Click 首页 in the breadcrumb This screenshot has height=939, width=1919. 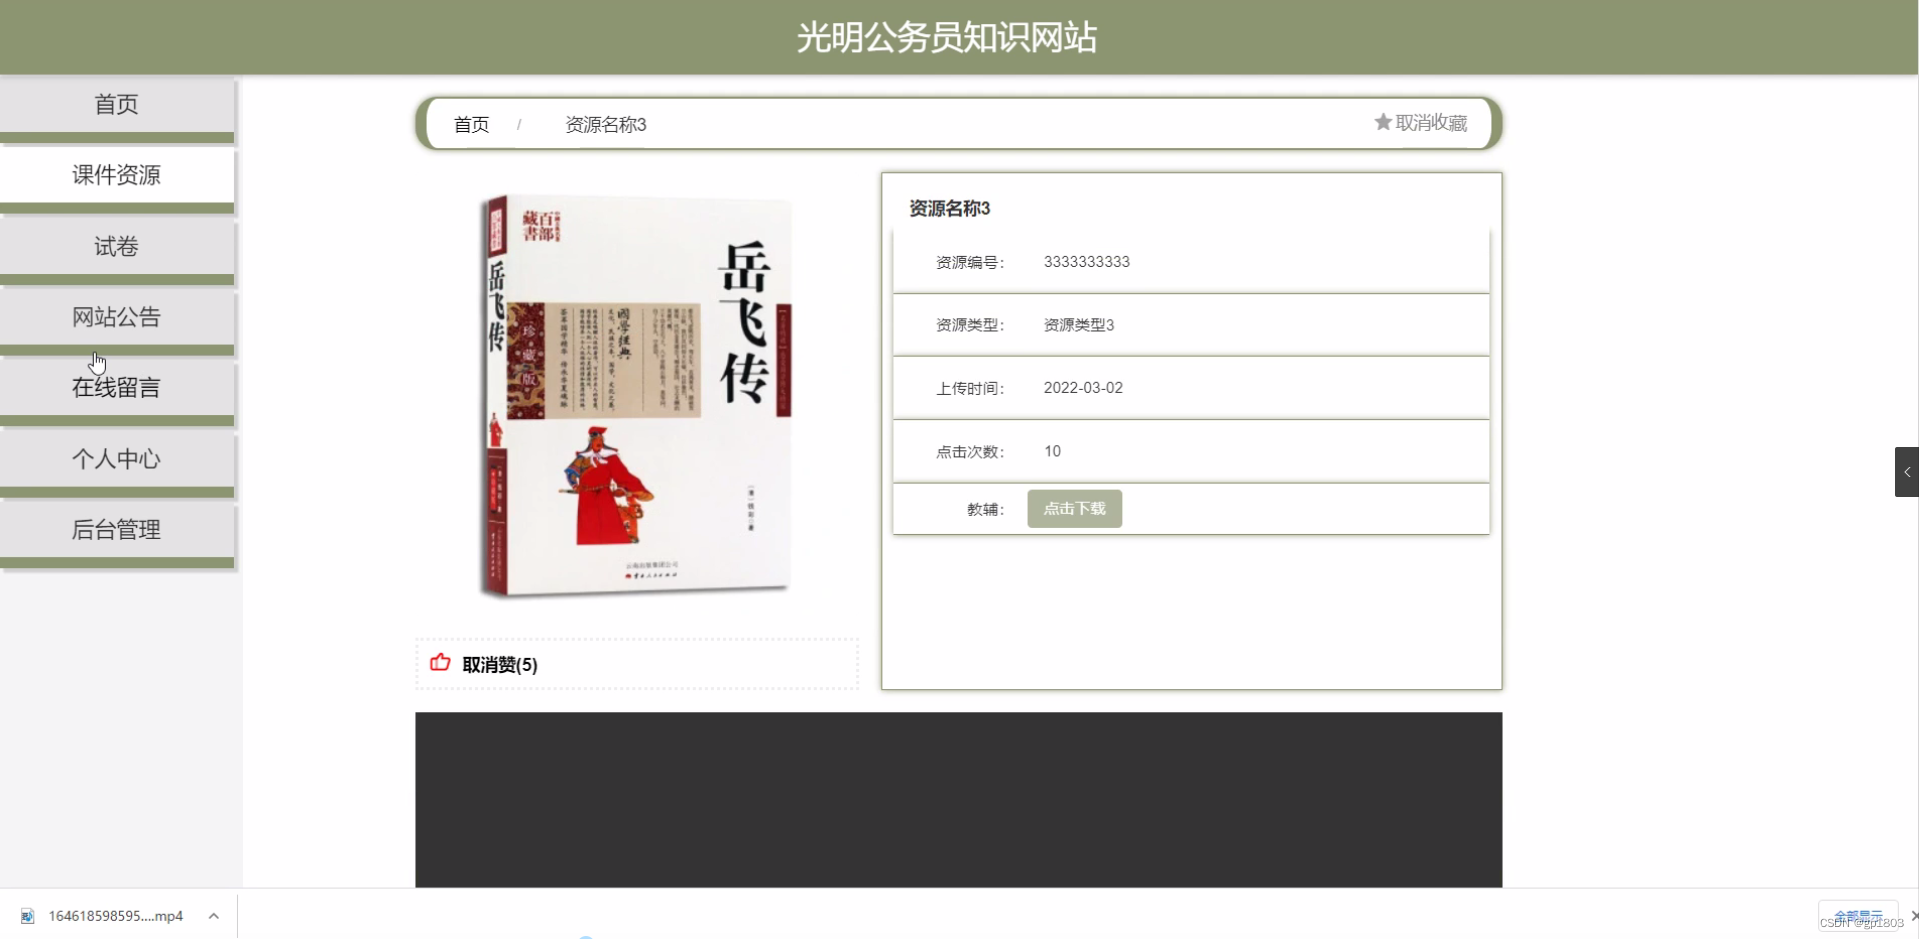point(471,125)
